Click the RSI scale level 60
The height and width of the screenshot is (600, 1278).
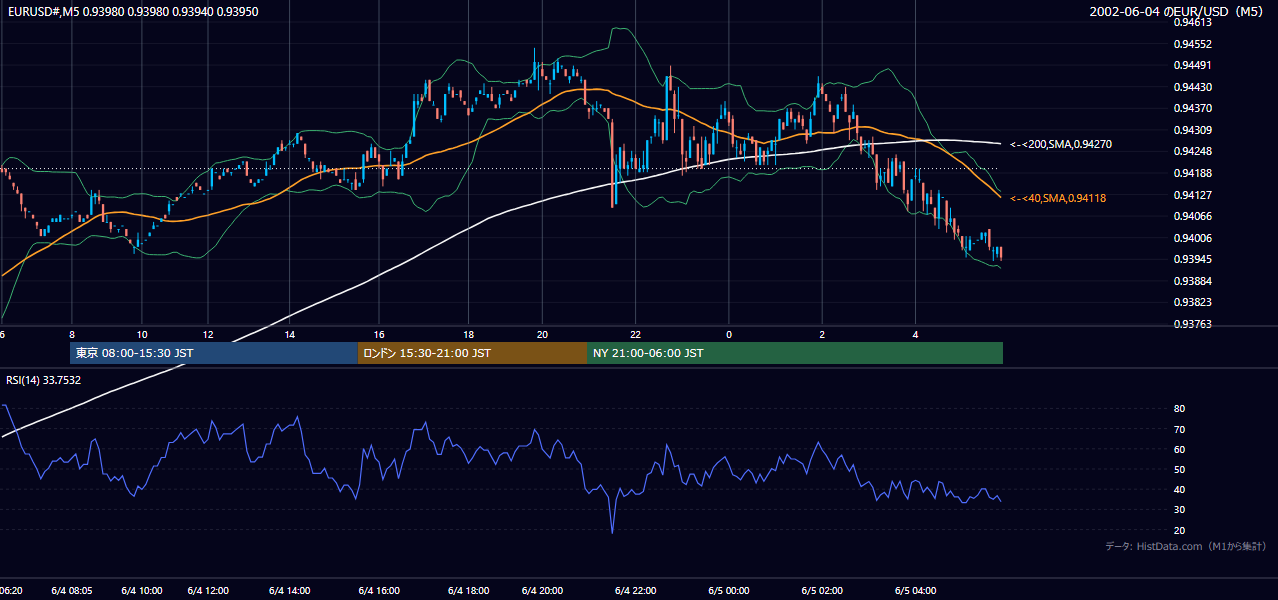pos(1179,449)
